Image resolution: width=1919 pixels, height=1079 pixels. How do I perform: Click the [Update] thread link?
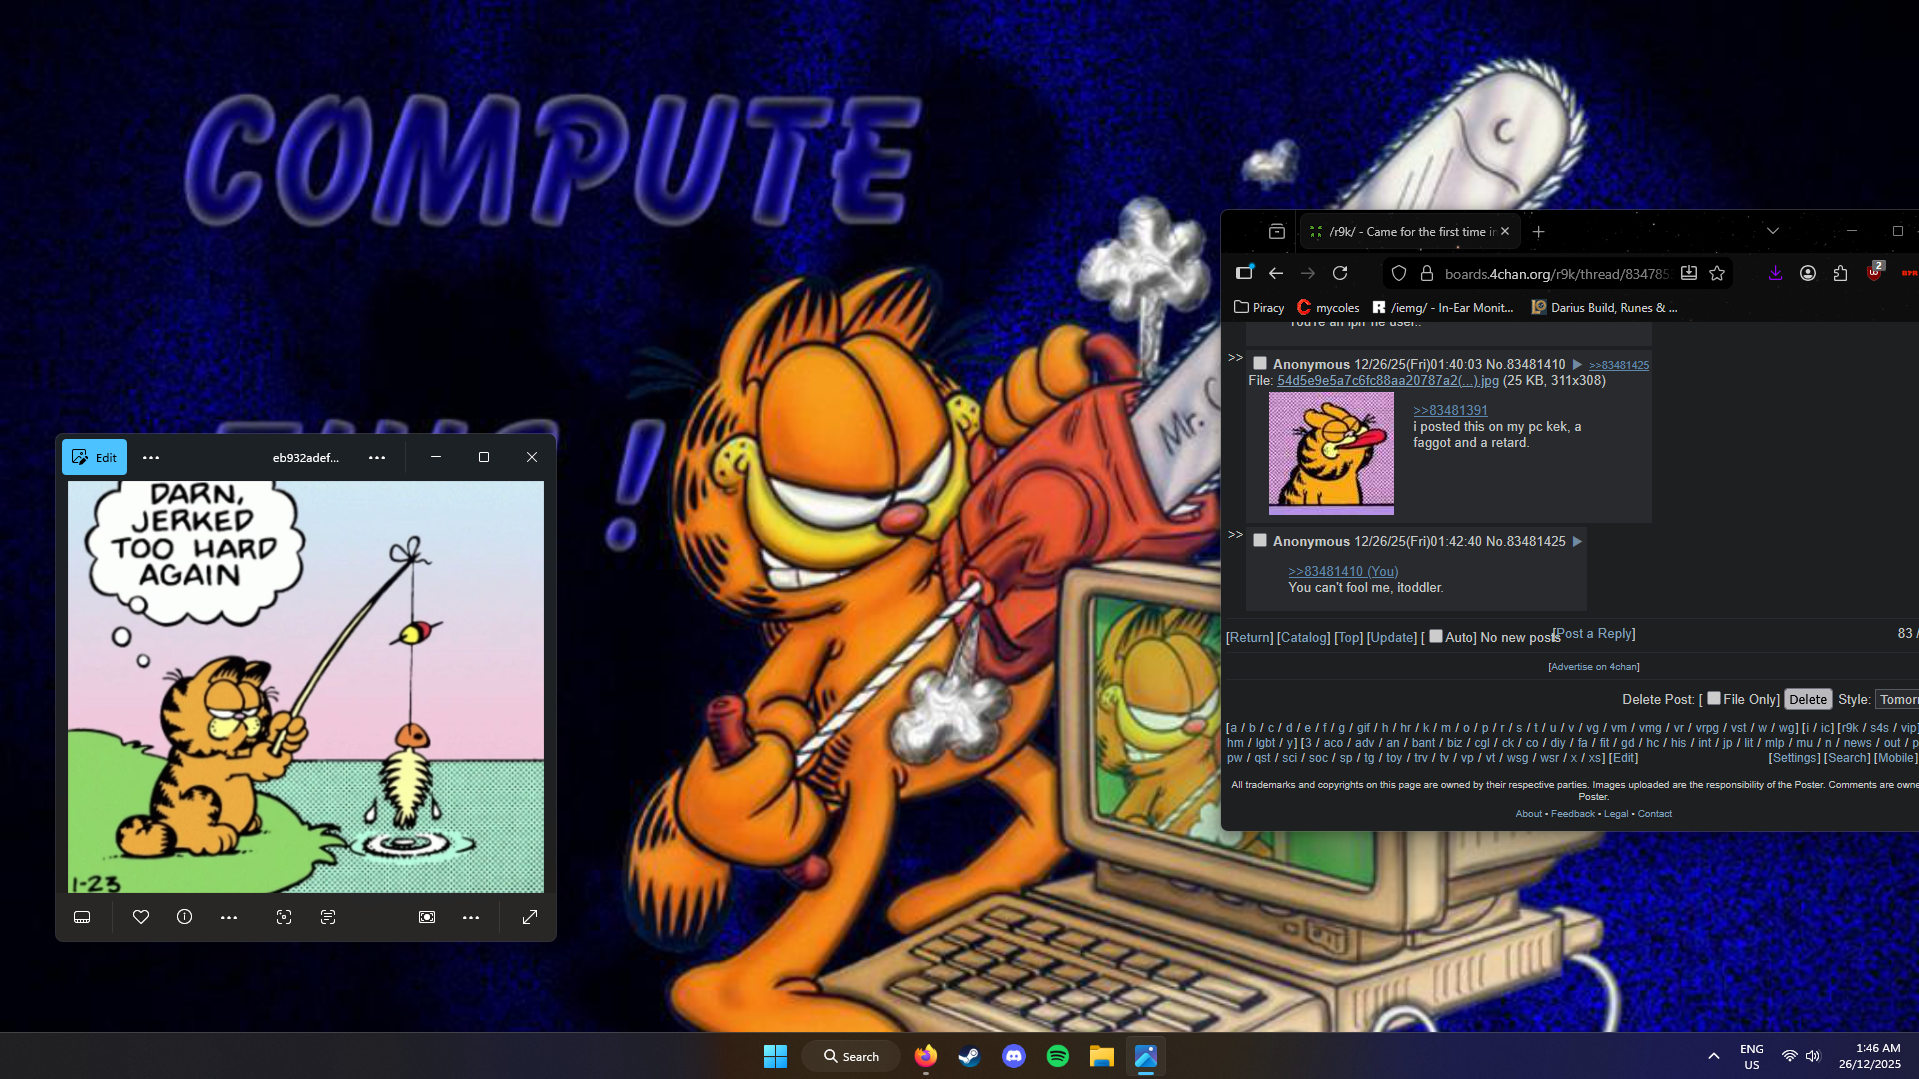click(x=1392, y=637)
